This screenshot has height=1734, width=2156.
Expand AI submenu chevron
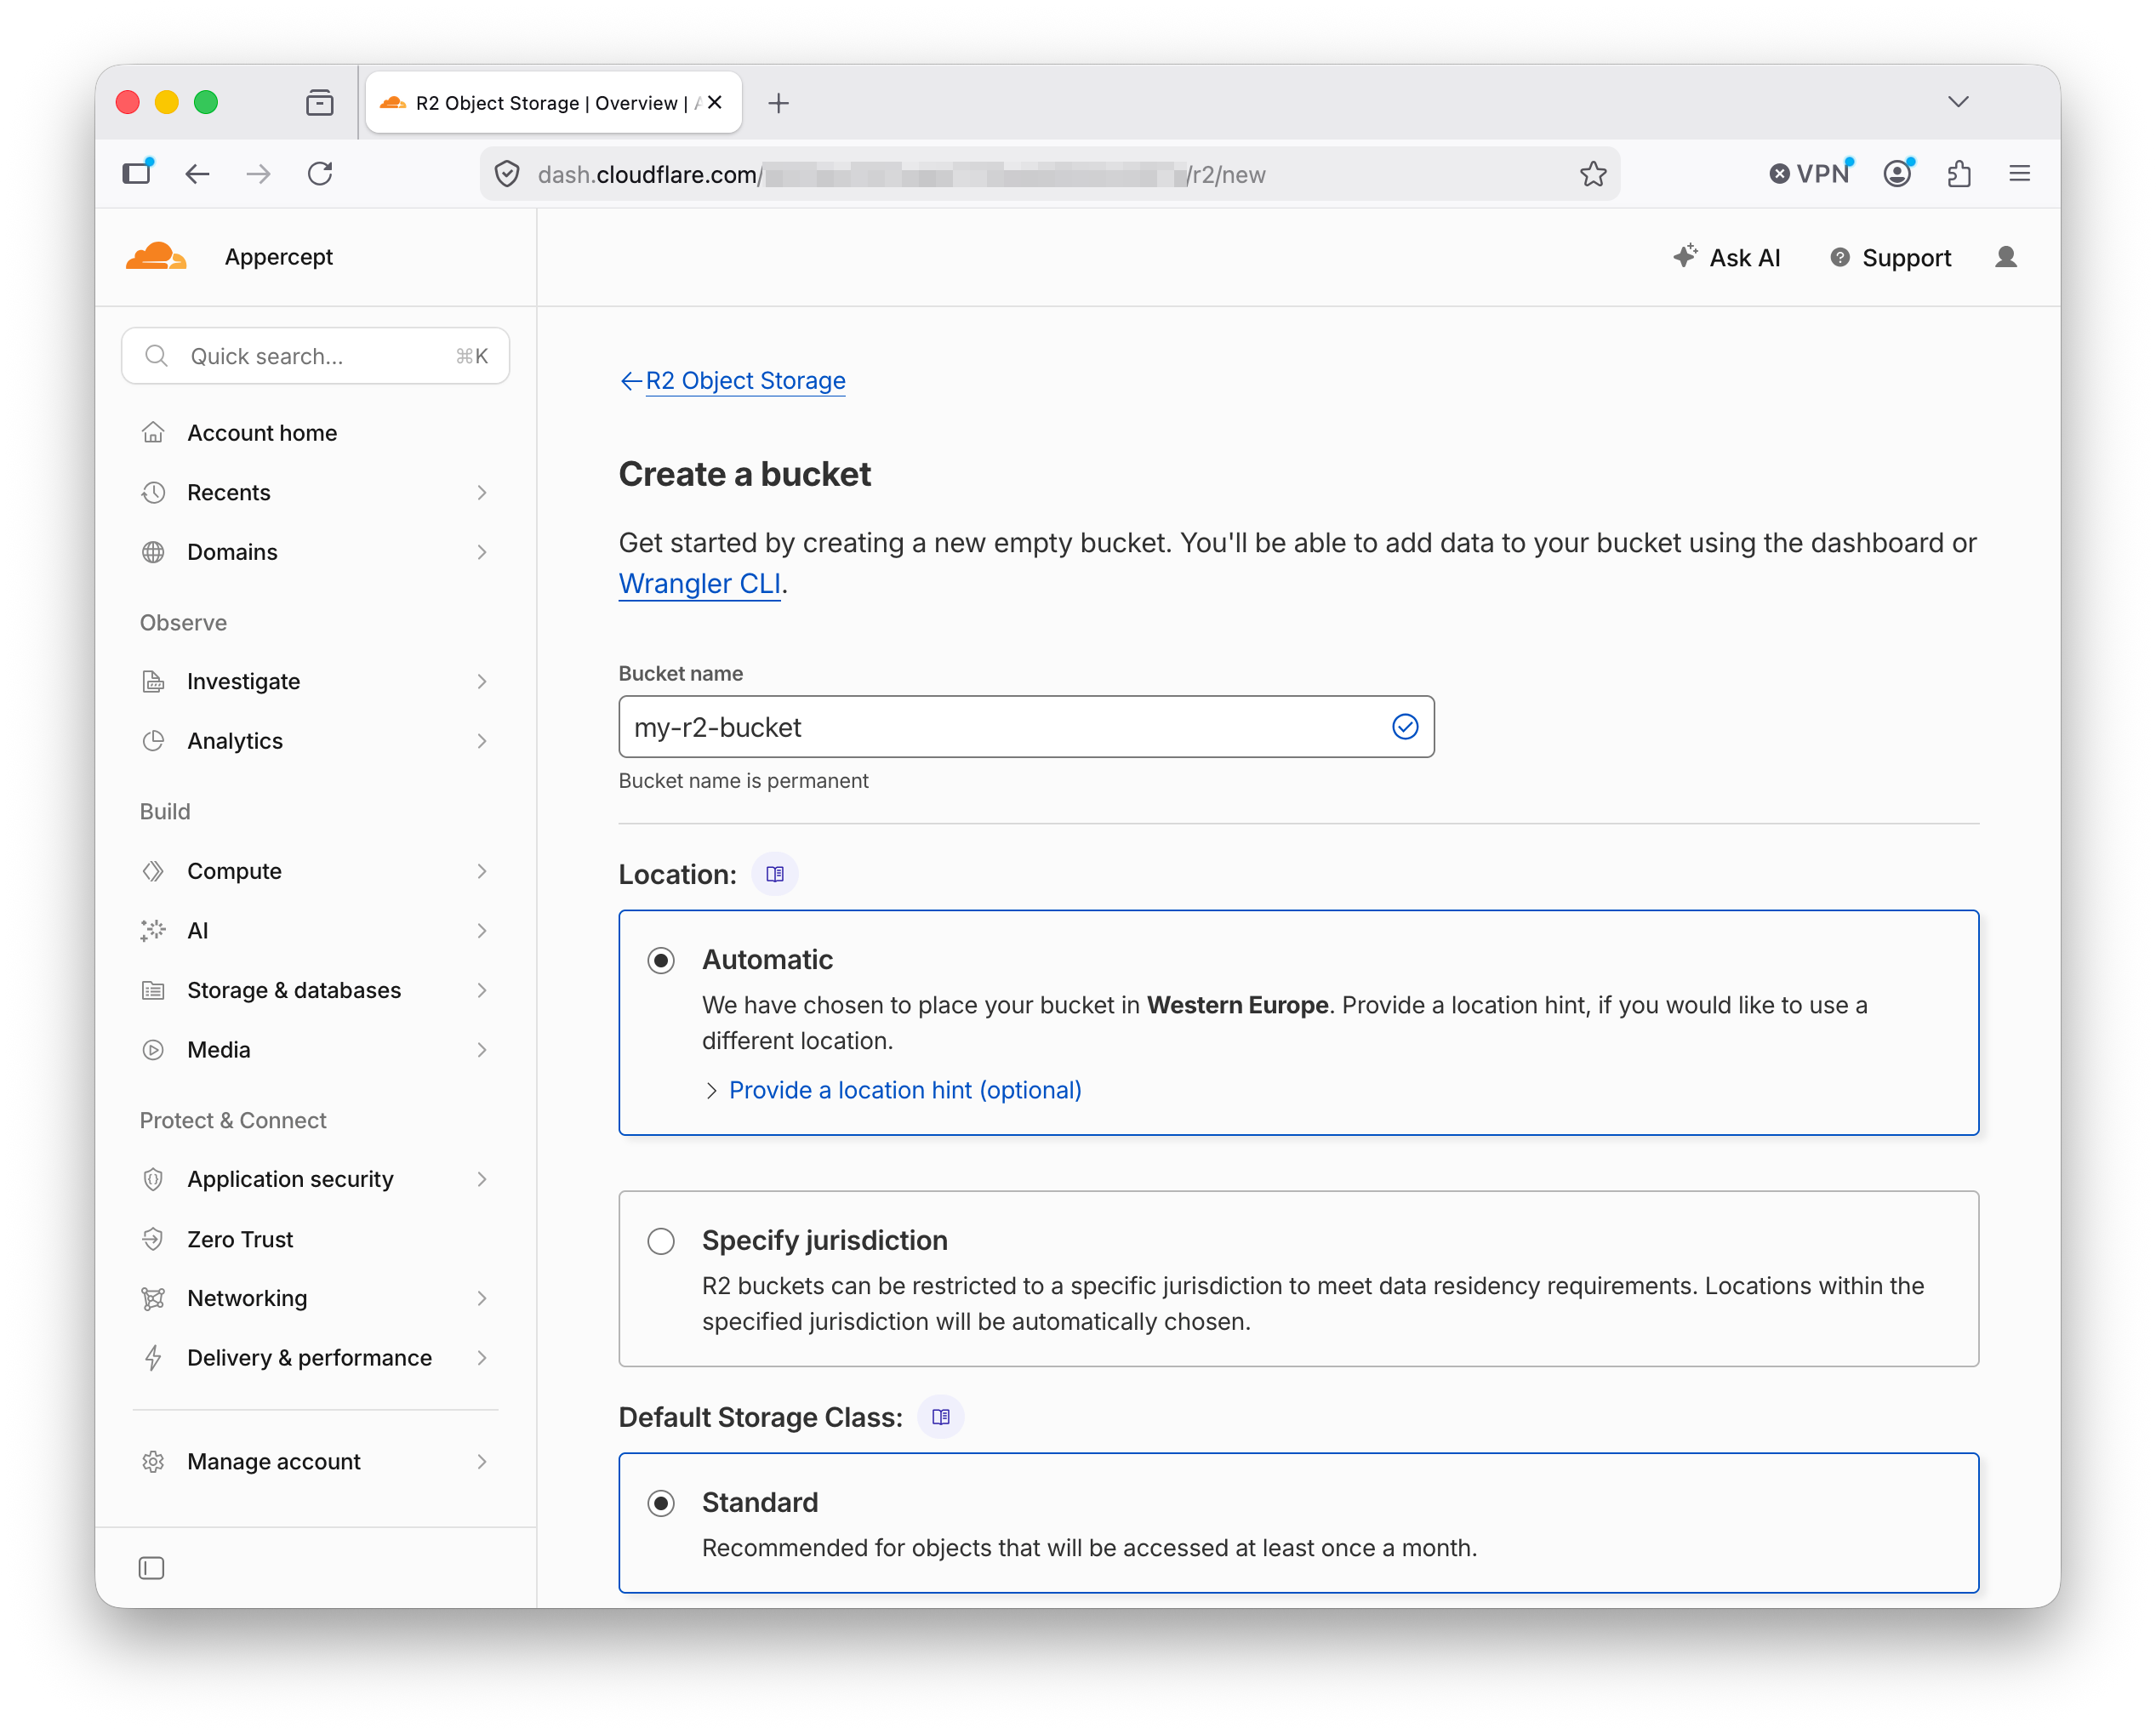point(482,931)
